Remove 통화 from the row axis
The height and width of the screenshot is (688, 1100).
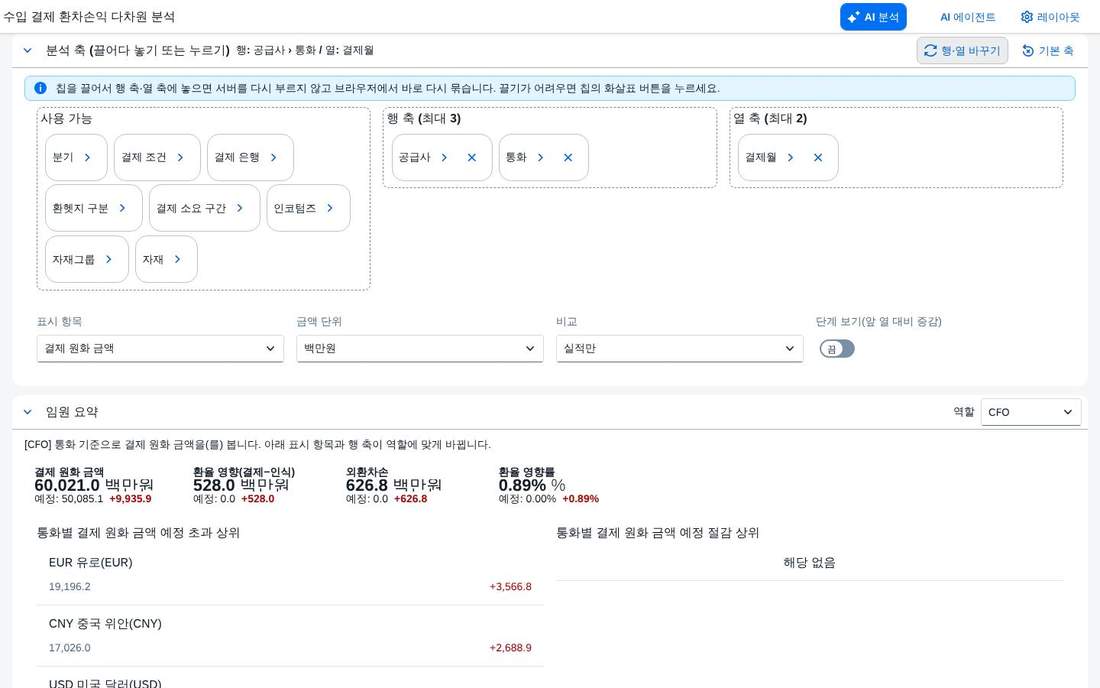pyautogui.click(x=568, y=158)
